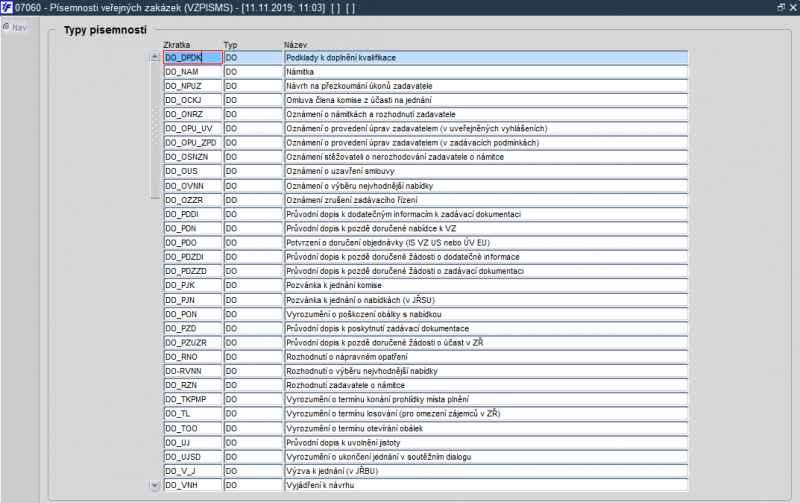Click the DO_PZUZR abbreviation cell

pyautogui.click(x=193, y=343)
